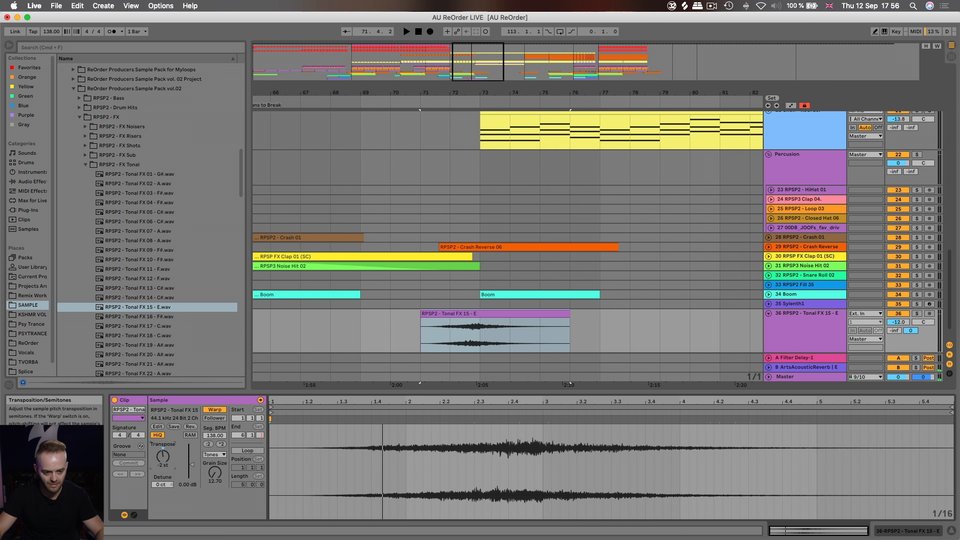
Task: Toggle the clip activator circle in Clip panel
Action: point(114,400)
